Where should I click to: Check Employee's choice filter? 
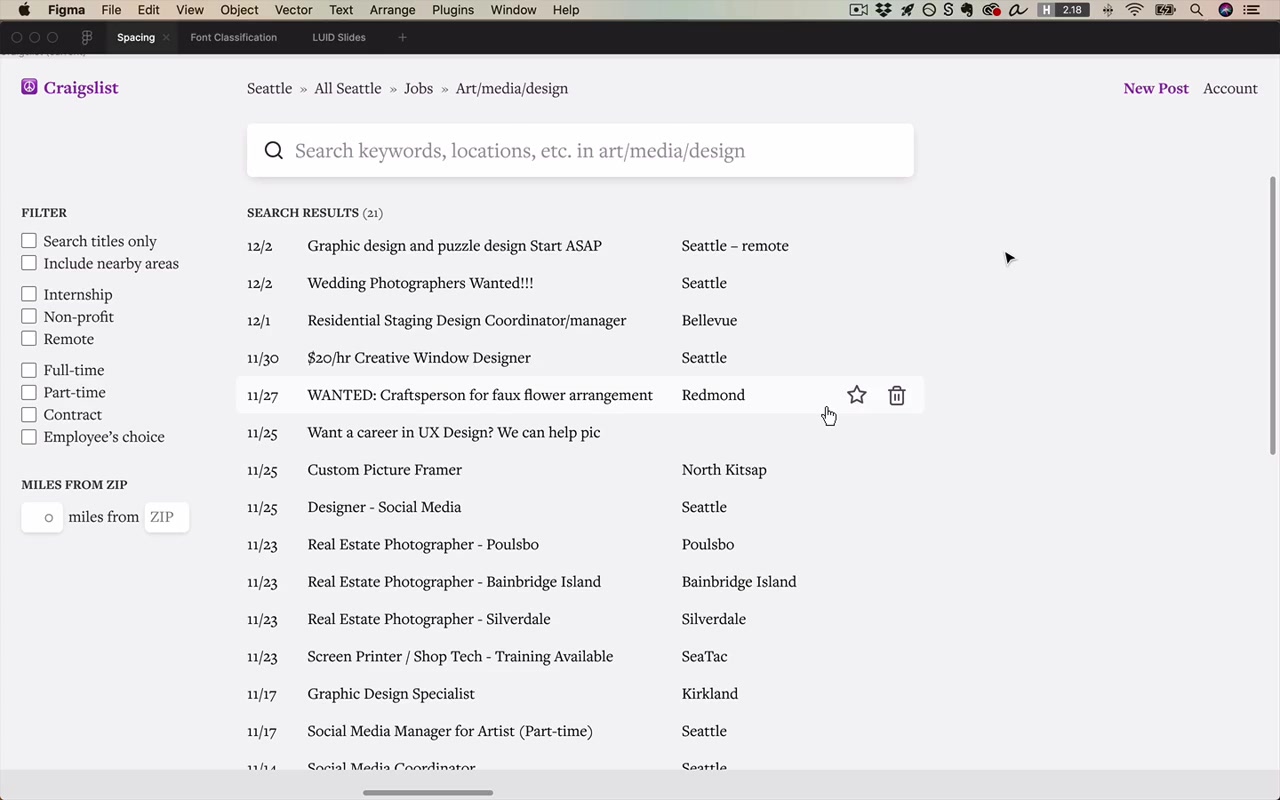point(29,437)
